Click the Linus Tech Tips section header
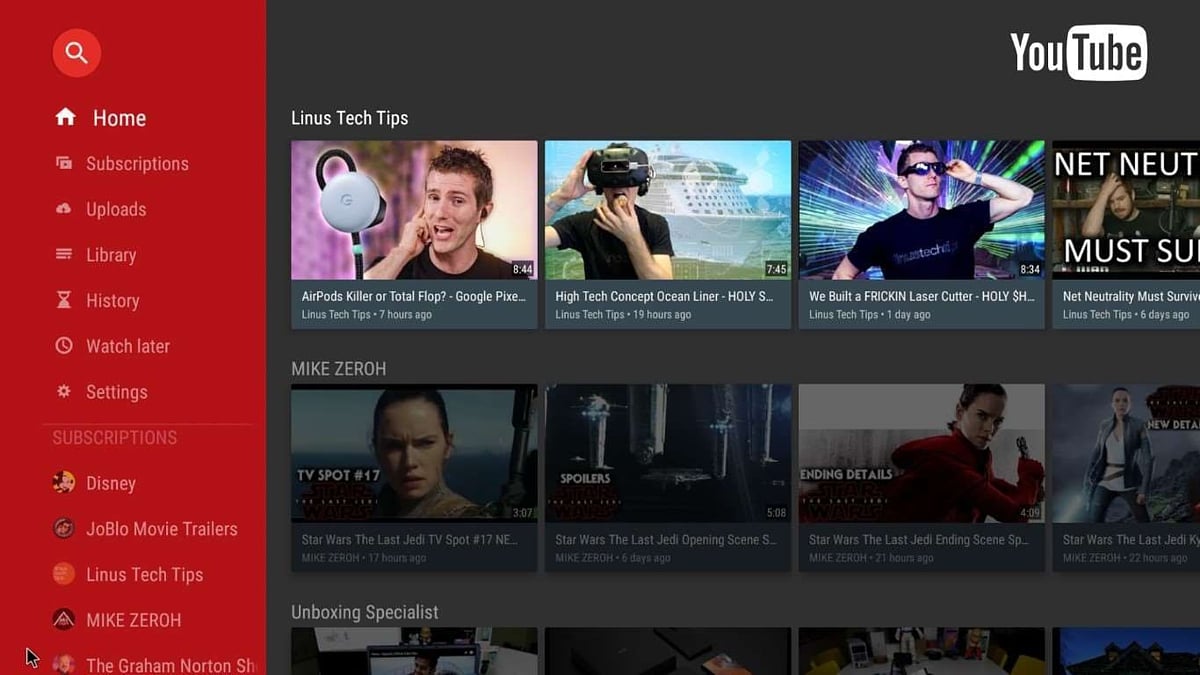Image resolution: width=1200 pixels, height=675 pixels. 349,117
